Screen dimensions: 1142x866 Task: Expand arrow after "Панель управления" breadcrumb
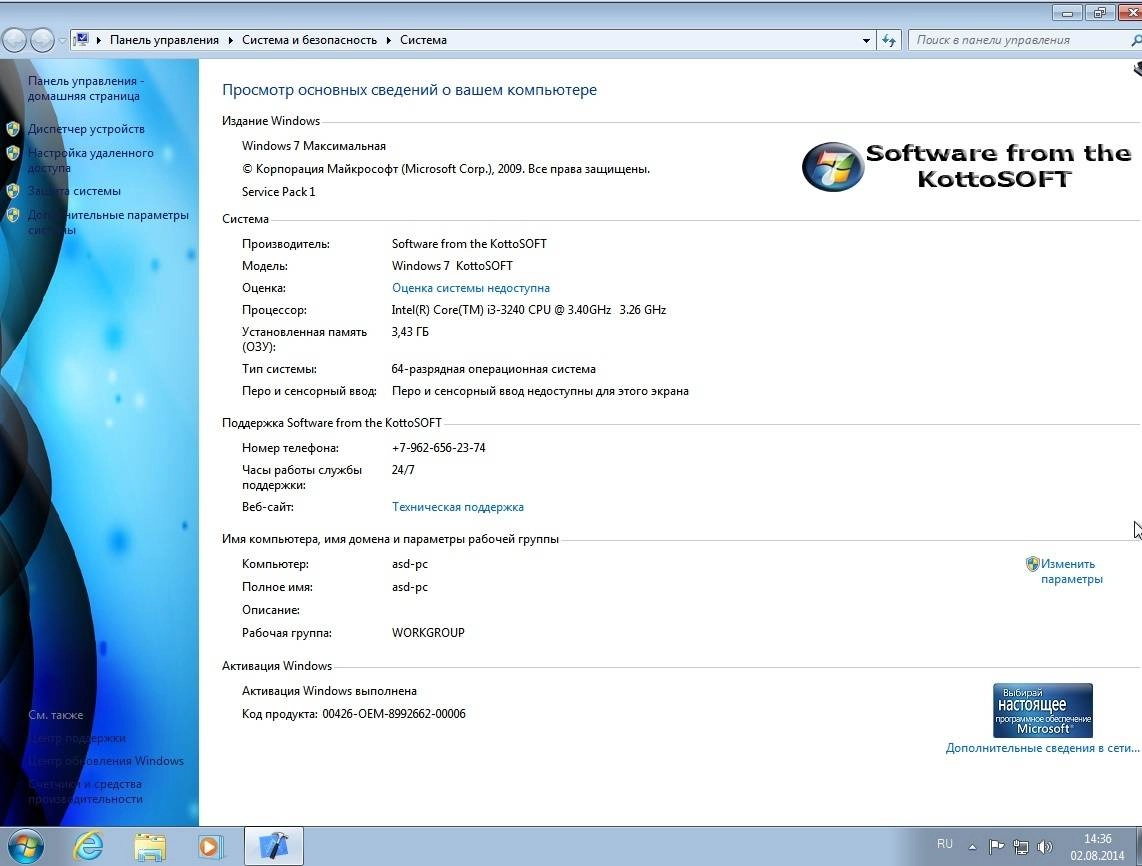pyautogui.click(x=230, y=40)
